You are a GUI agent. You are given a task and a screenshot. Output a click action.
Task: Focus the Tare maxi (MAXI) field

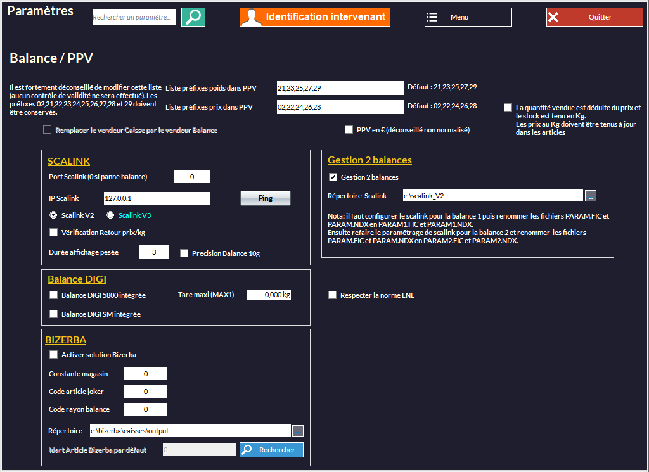pyautogui.click(x=268, y=295)
